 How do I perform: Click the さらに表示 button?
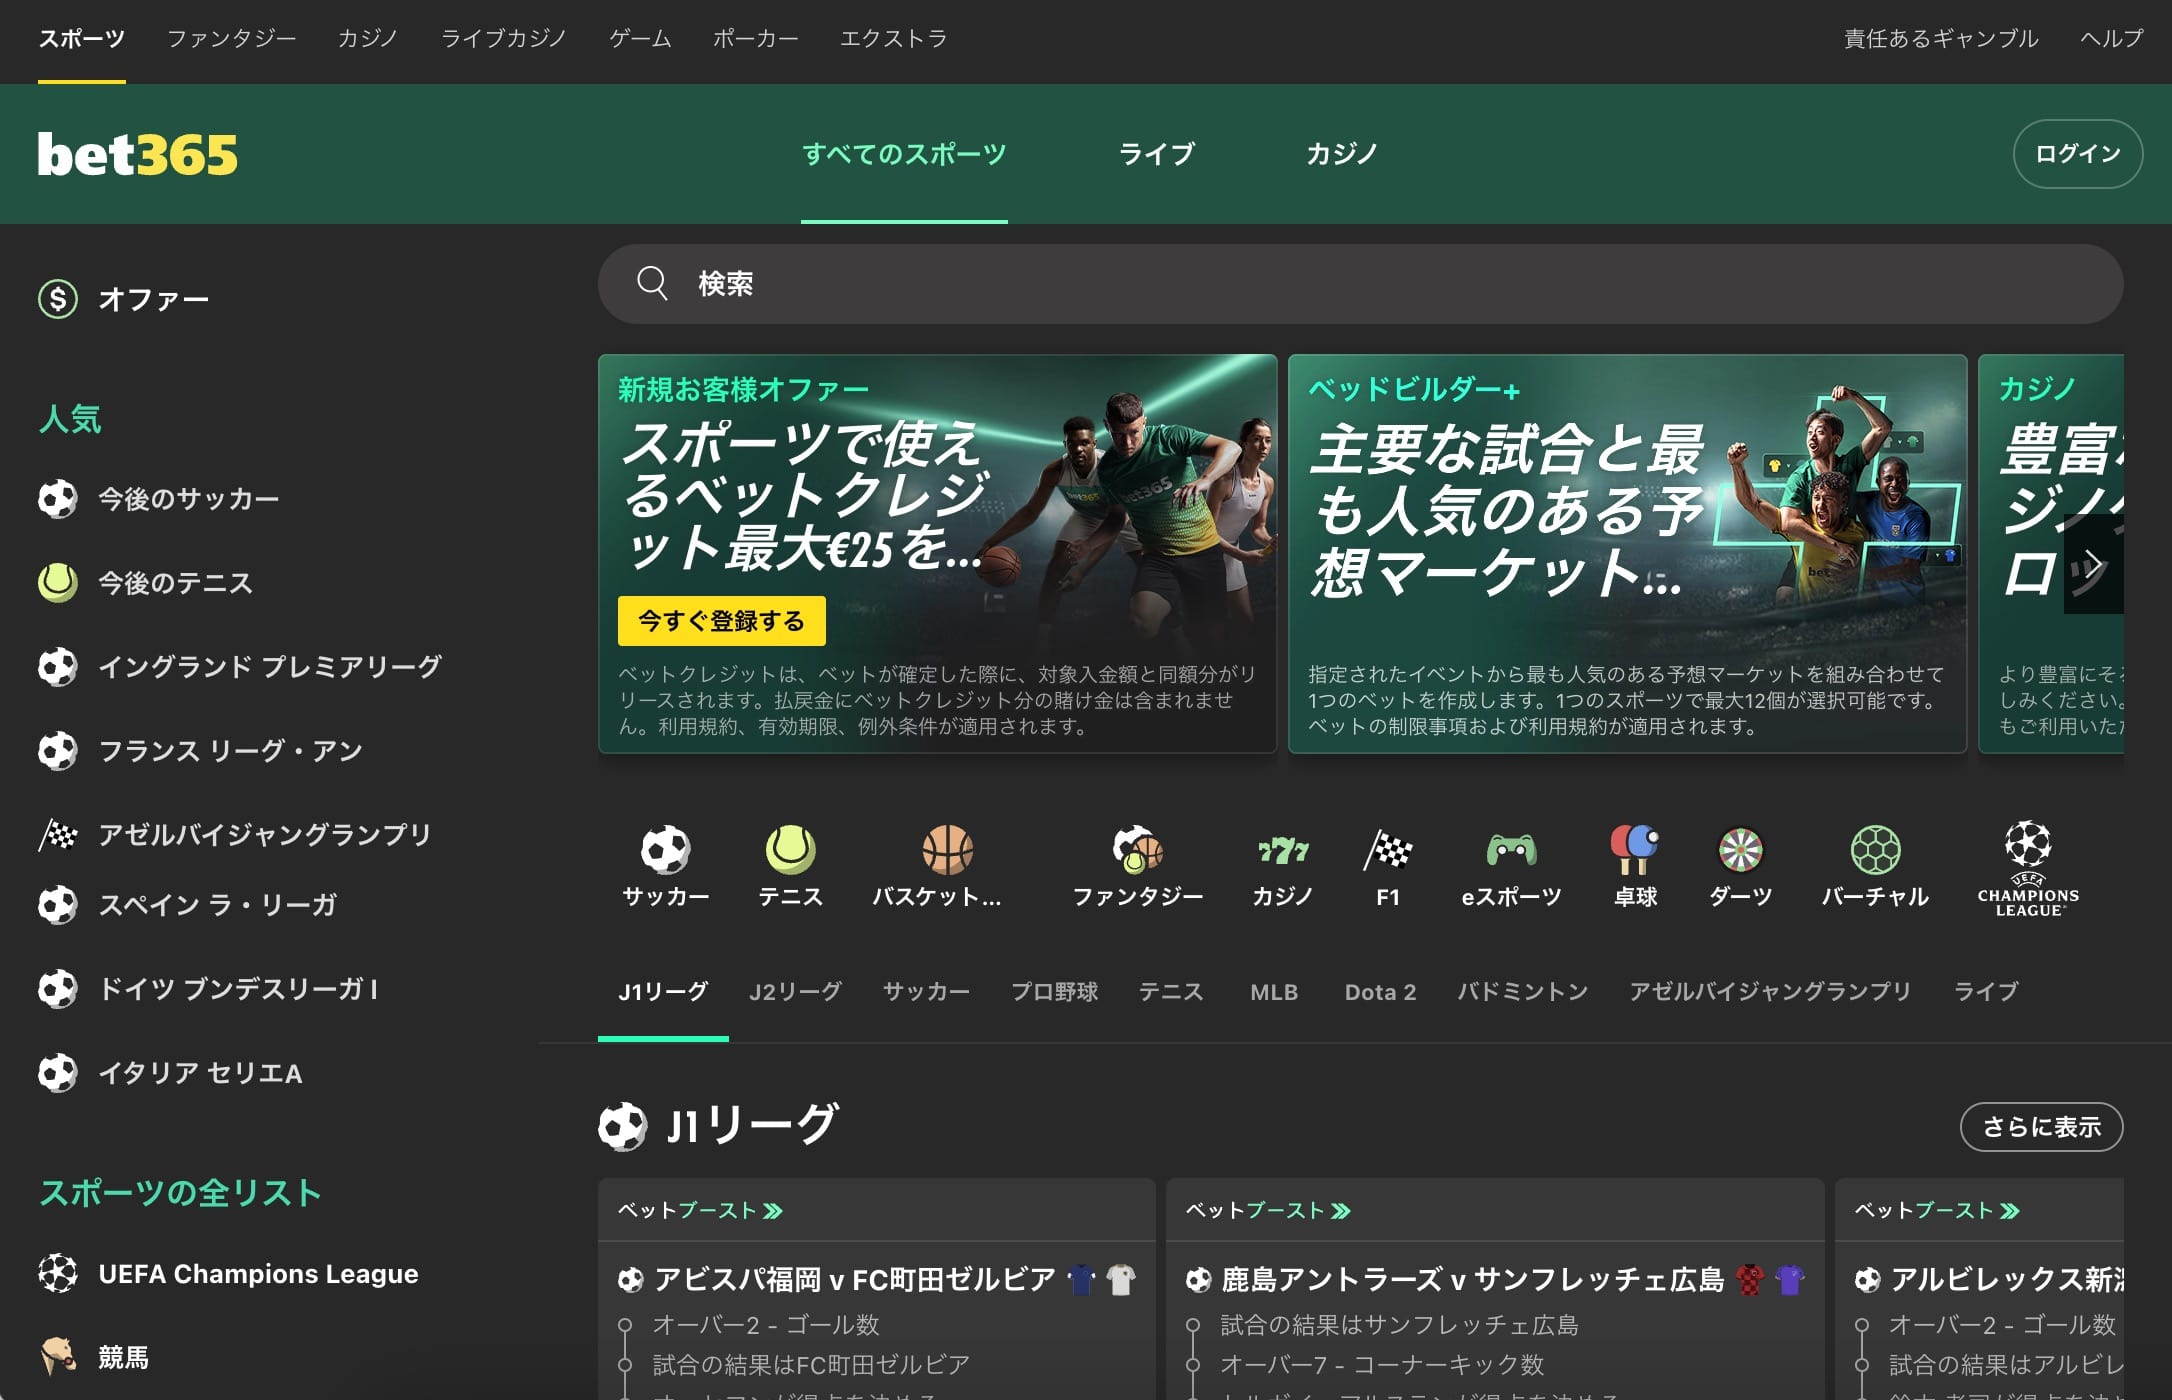[2041, 1127]
